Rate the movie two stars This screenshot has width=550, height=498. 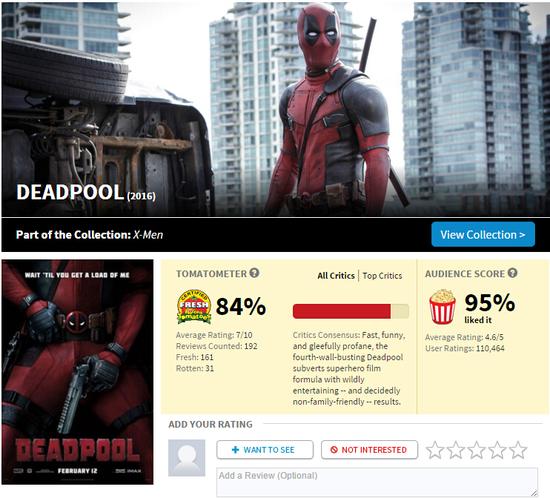coord(456,450)
